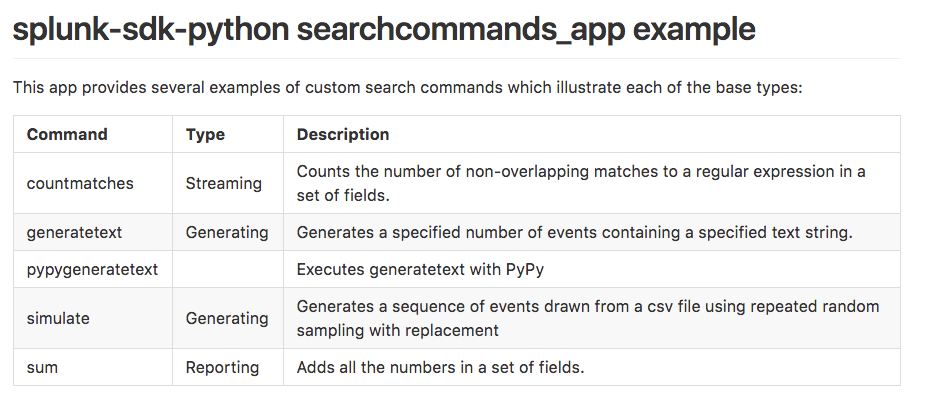
Task: Click 'Generating' type in generatetext row
Action: 227,233
